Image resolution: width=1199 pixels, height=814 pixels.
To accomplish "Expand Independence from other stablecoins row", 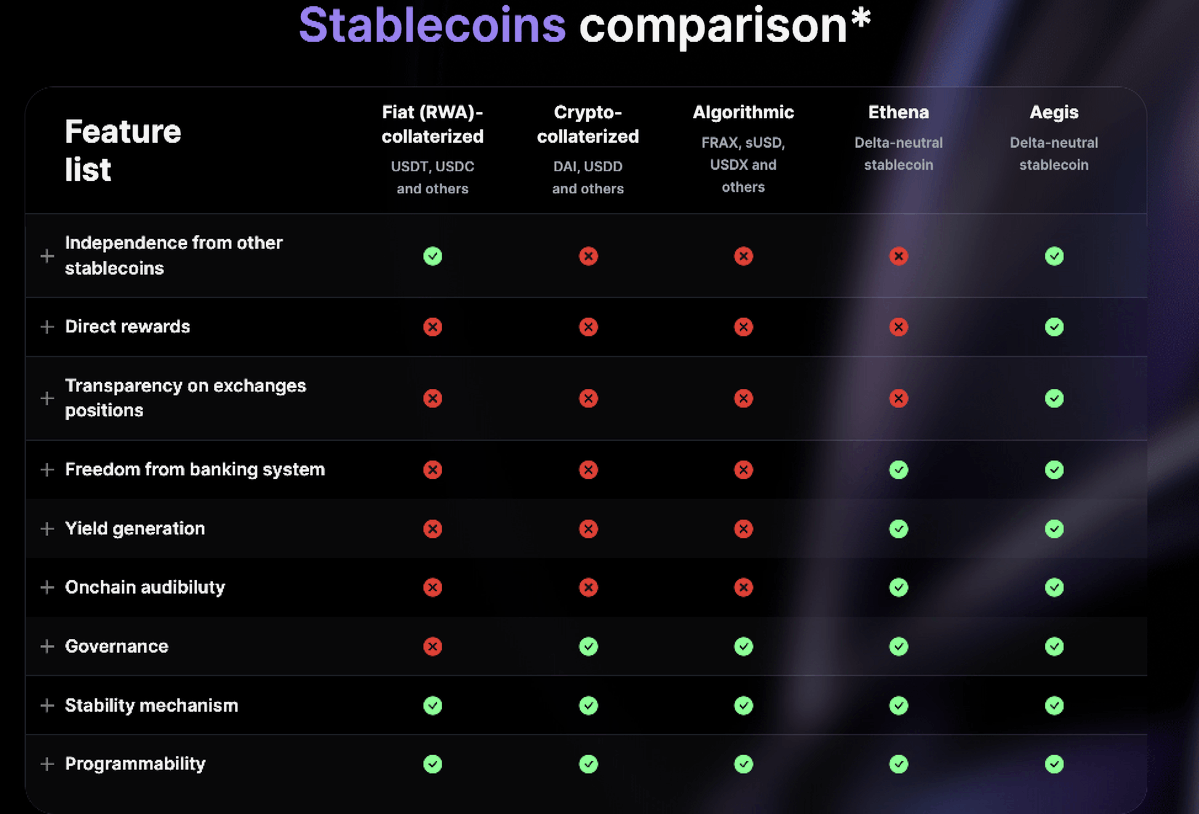I will tap(47, 256).
